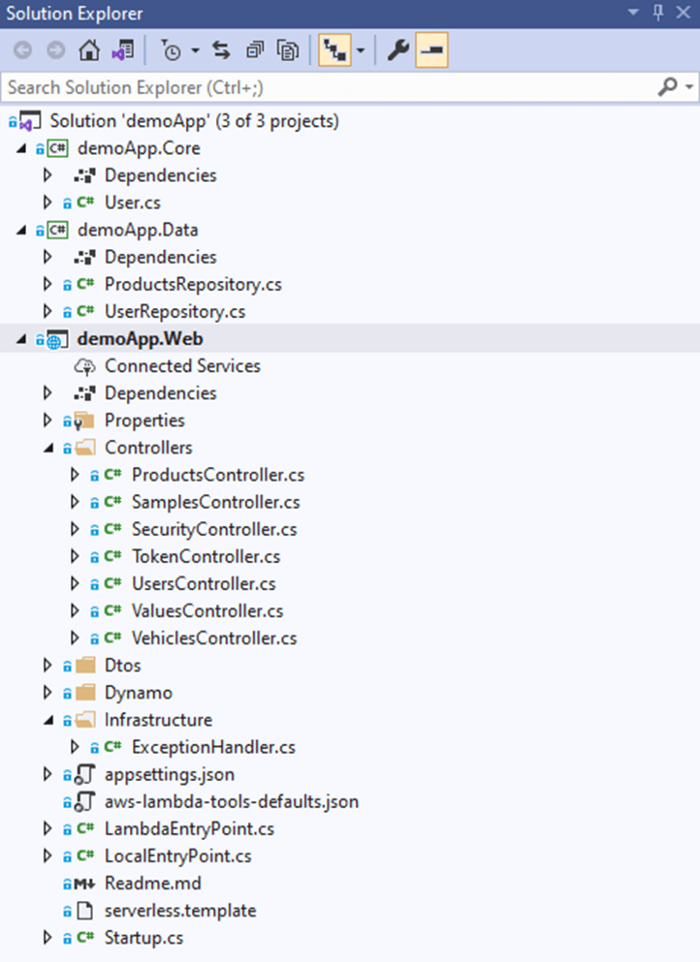Image resolution: width=700 pixels, height=962 pixels.
Task: Switch between solutions and folder views
Action: [x=122, y=50]
